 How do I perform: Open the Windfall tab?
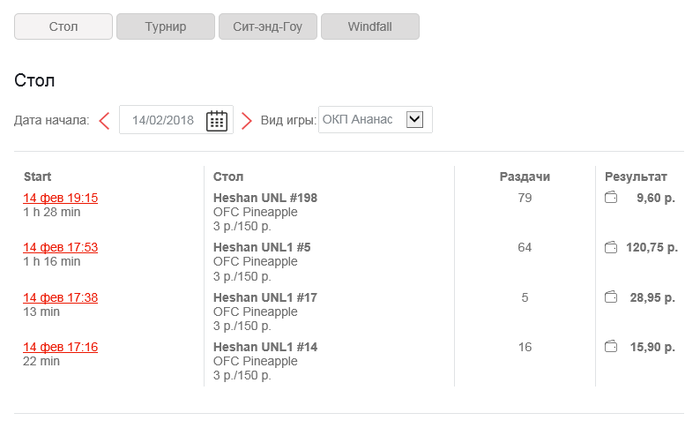370,26
